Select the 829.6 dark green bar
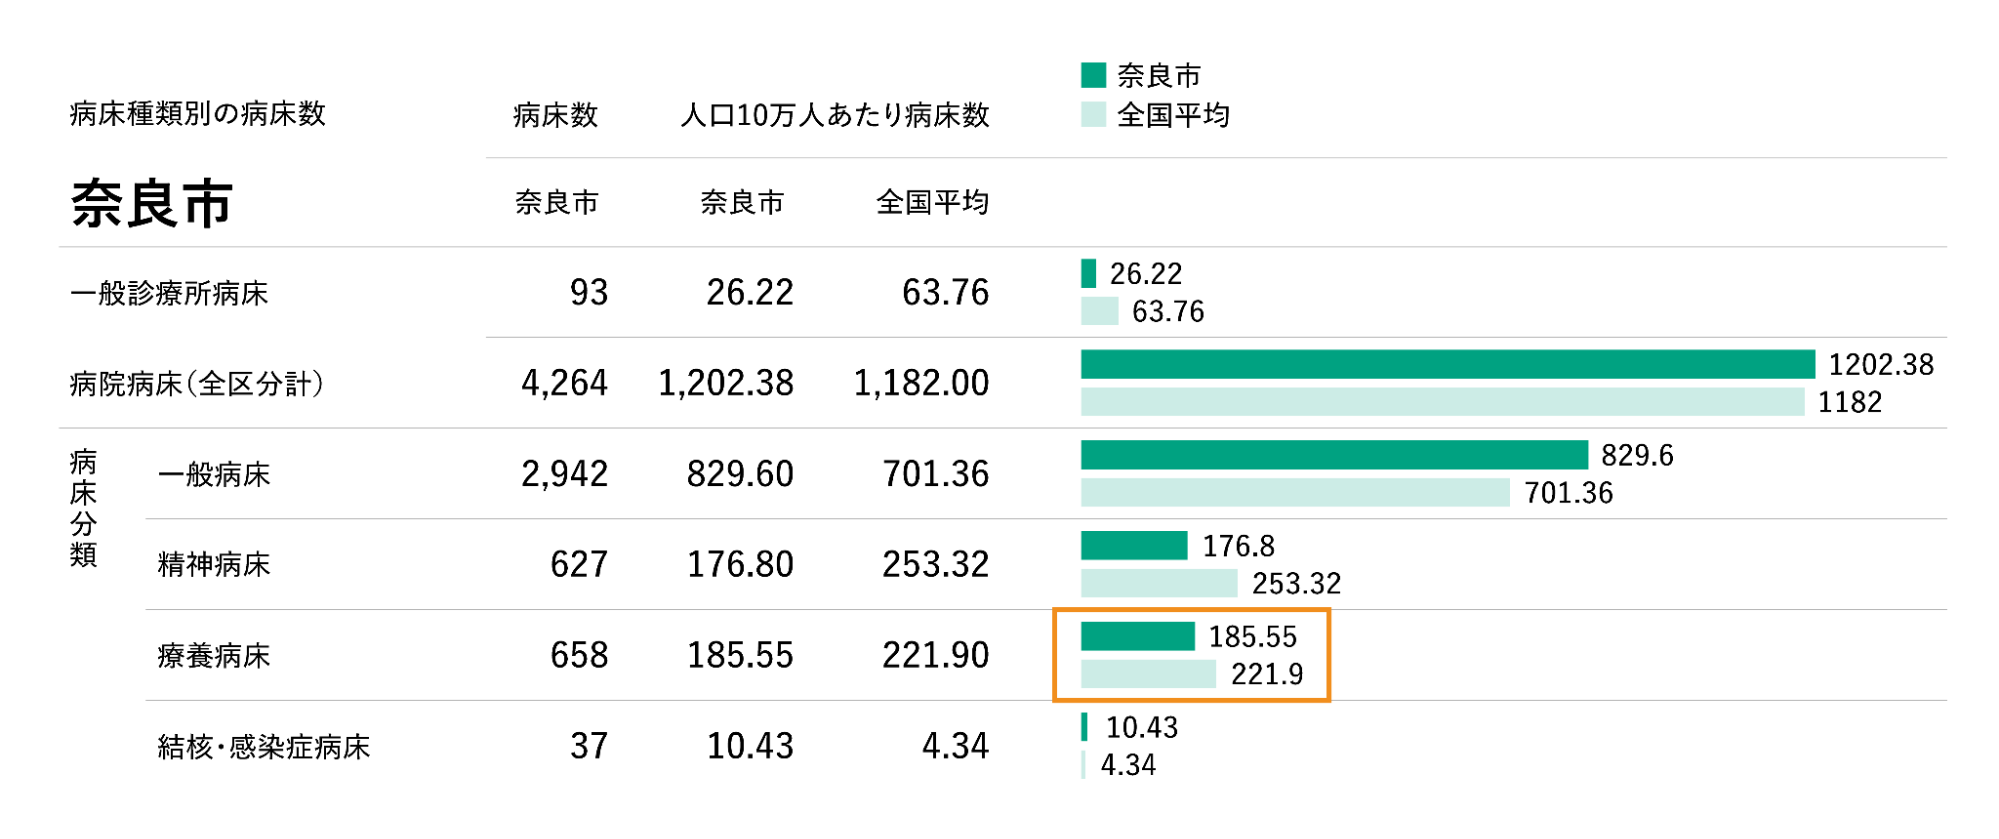This screenshot has width=1999, height=839. [x=1334, y=455]
